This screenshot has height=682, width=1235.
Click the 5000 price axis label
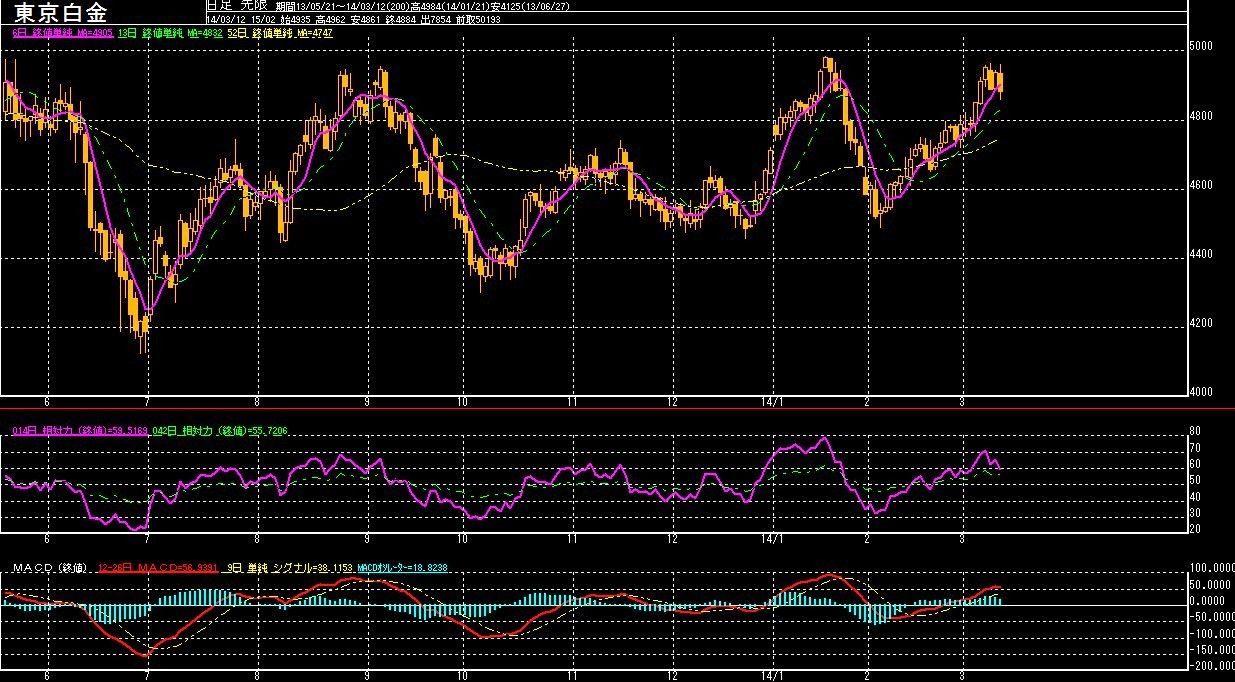[1200, 47]
